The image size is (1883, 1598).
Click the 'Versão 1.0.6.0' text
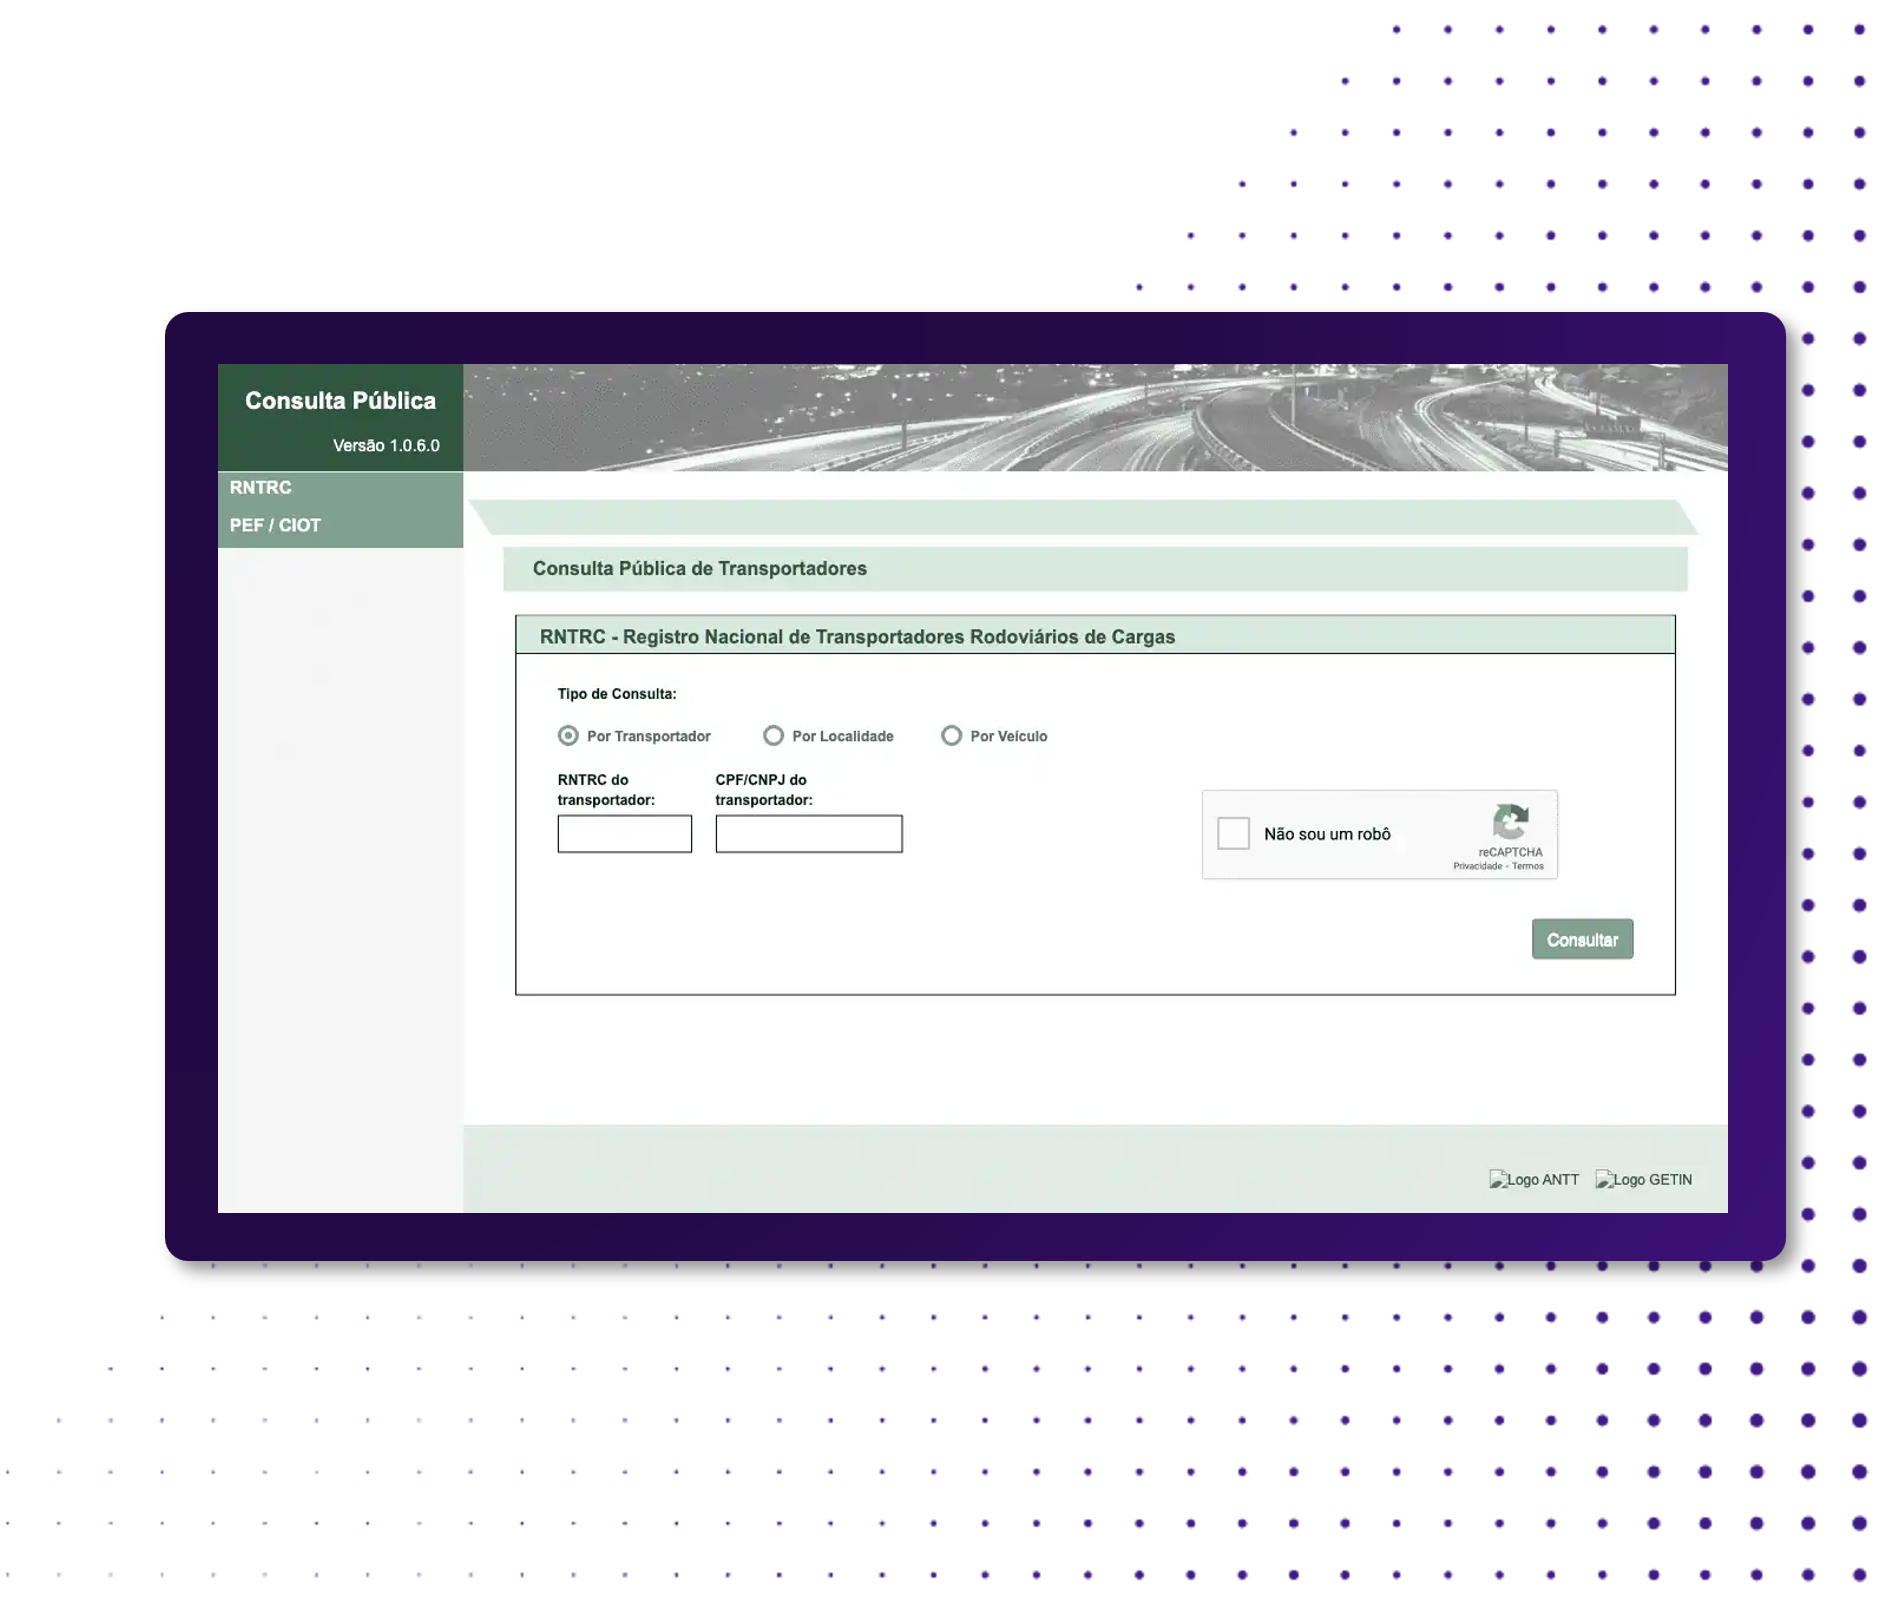(x=386, y=446)
